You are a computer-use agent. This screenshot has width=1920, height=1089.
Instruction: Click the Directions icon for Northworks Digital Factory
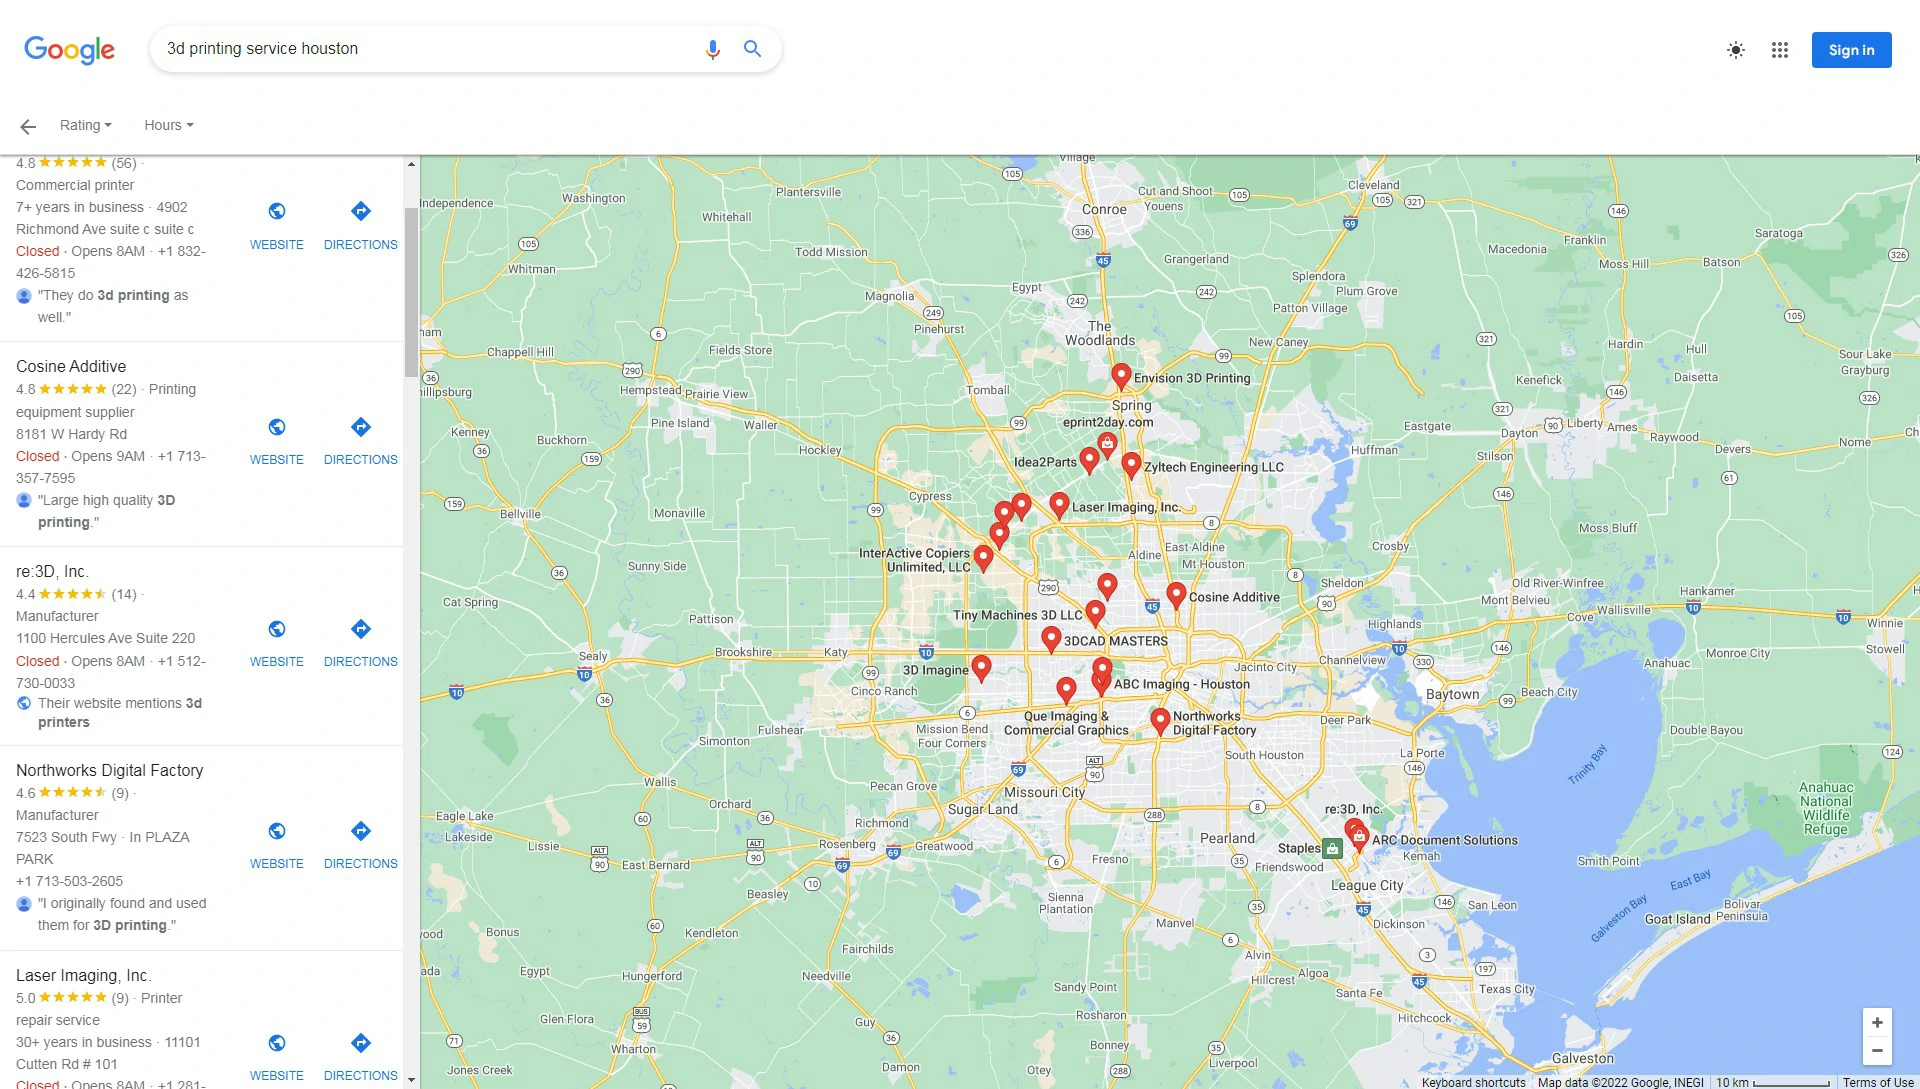(x=360, y=831)
